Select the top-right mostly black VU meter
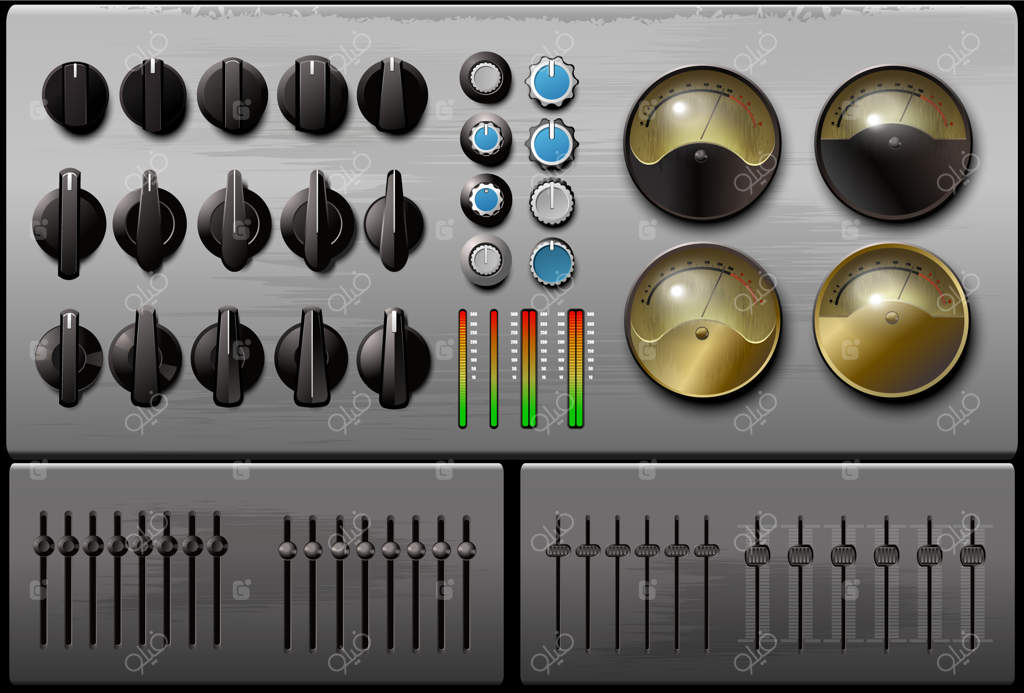The width and height of the screenshot is (1024, 693). pos(894,143)
